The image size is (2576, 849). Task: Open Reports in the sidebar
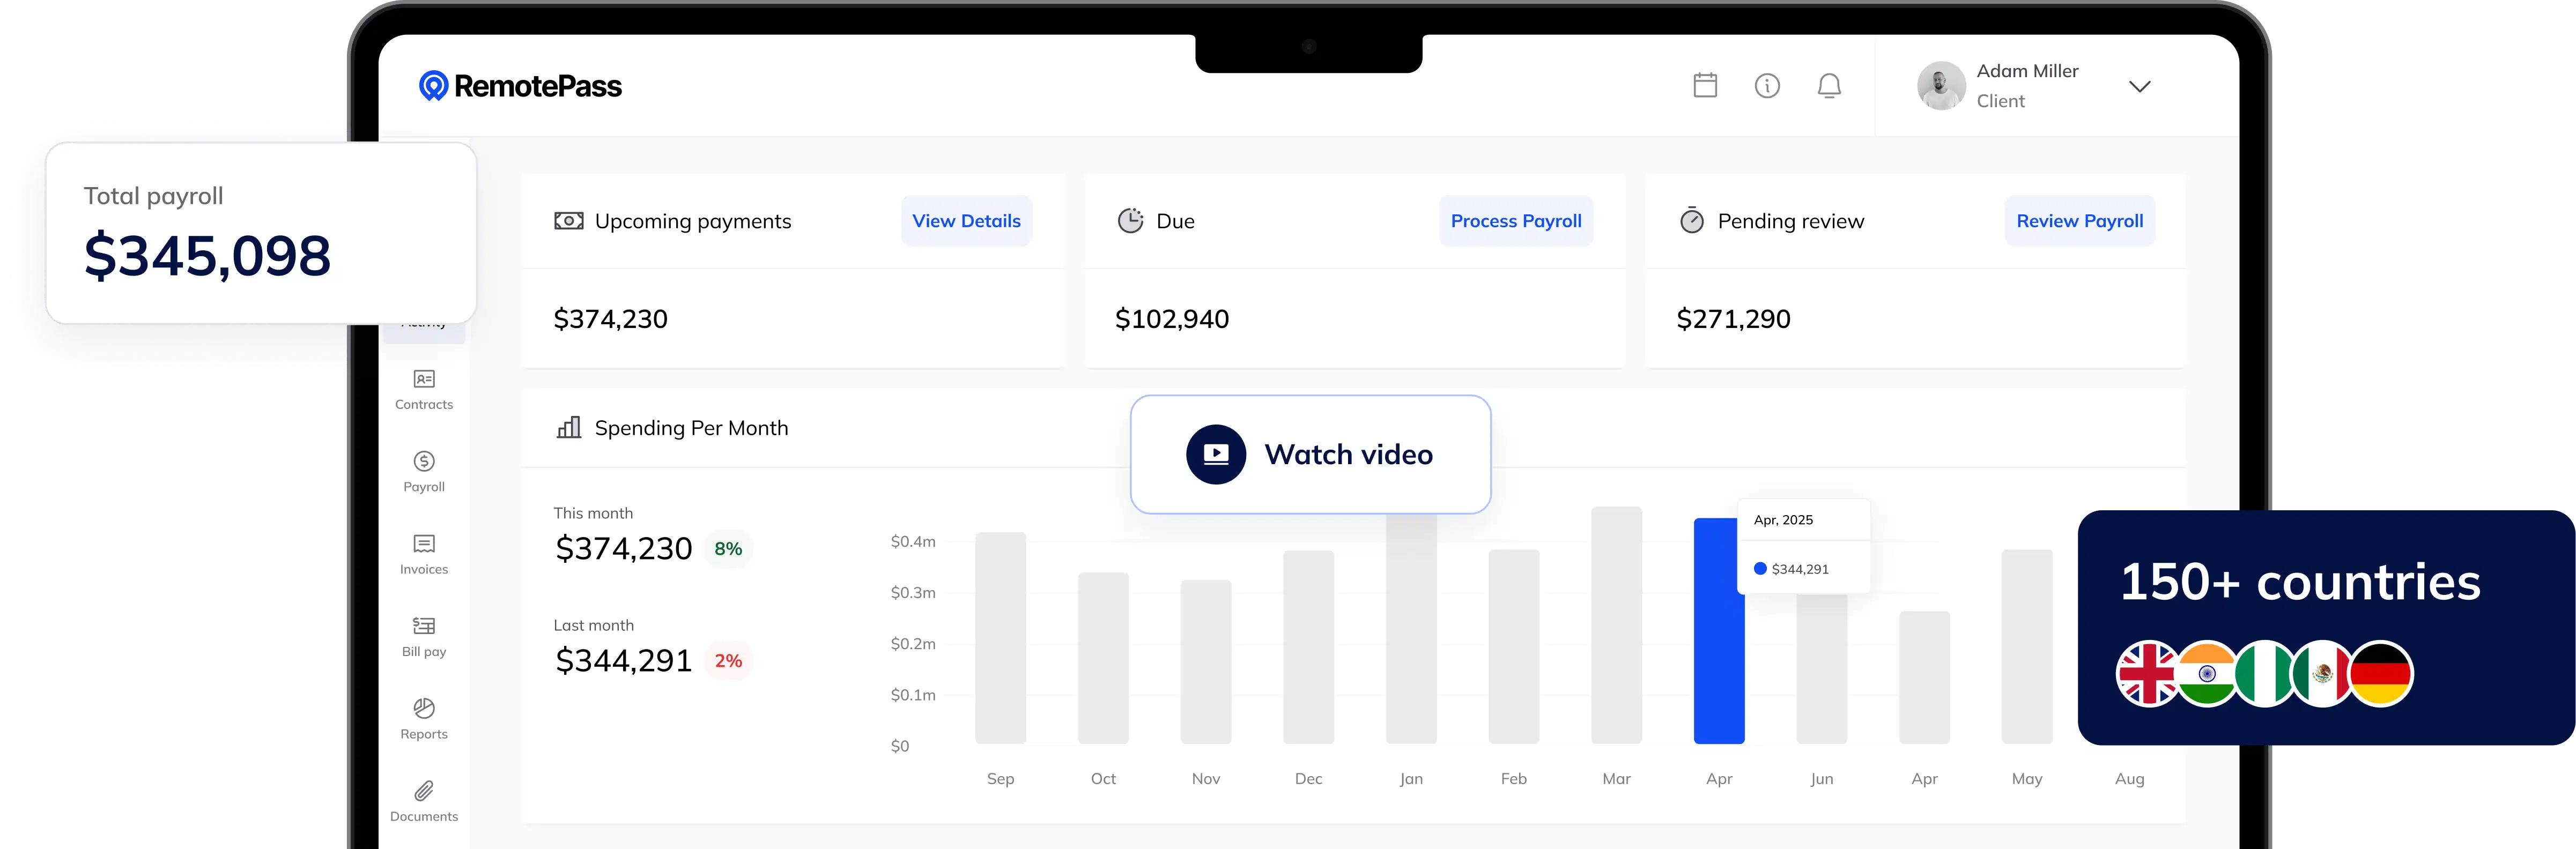(x=424, y=719)
